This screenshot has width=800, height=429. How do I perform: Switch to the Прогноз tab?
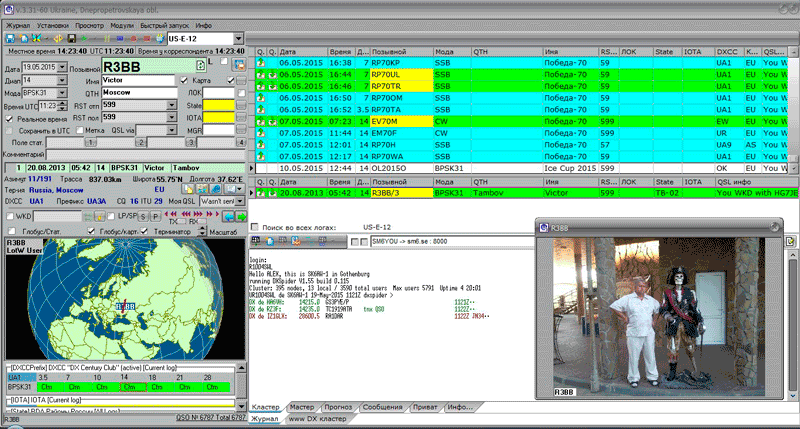point(339,407)
